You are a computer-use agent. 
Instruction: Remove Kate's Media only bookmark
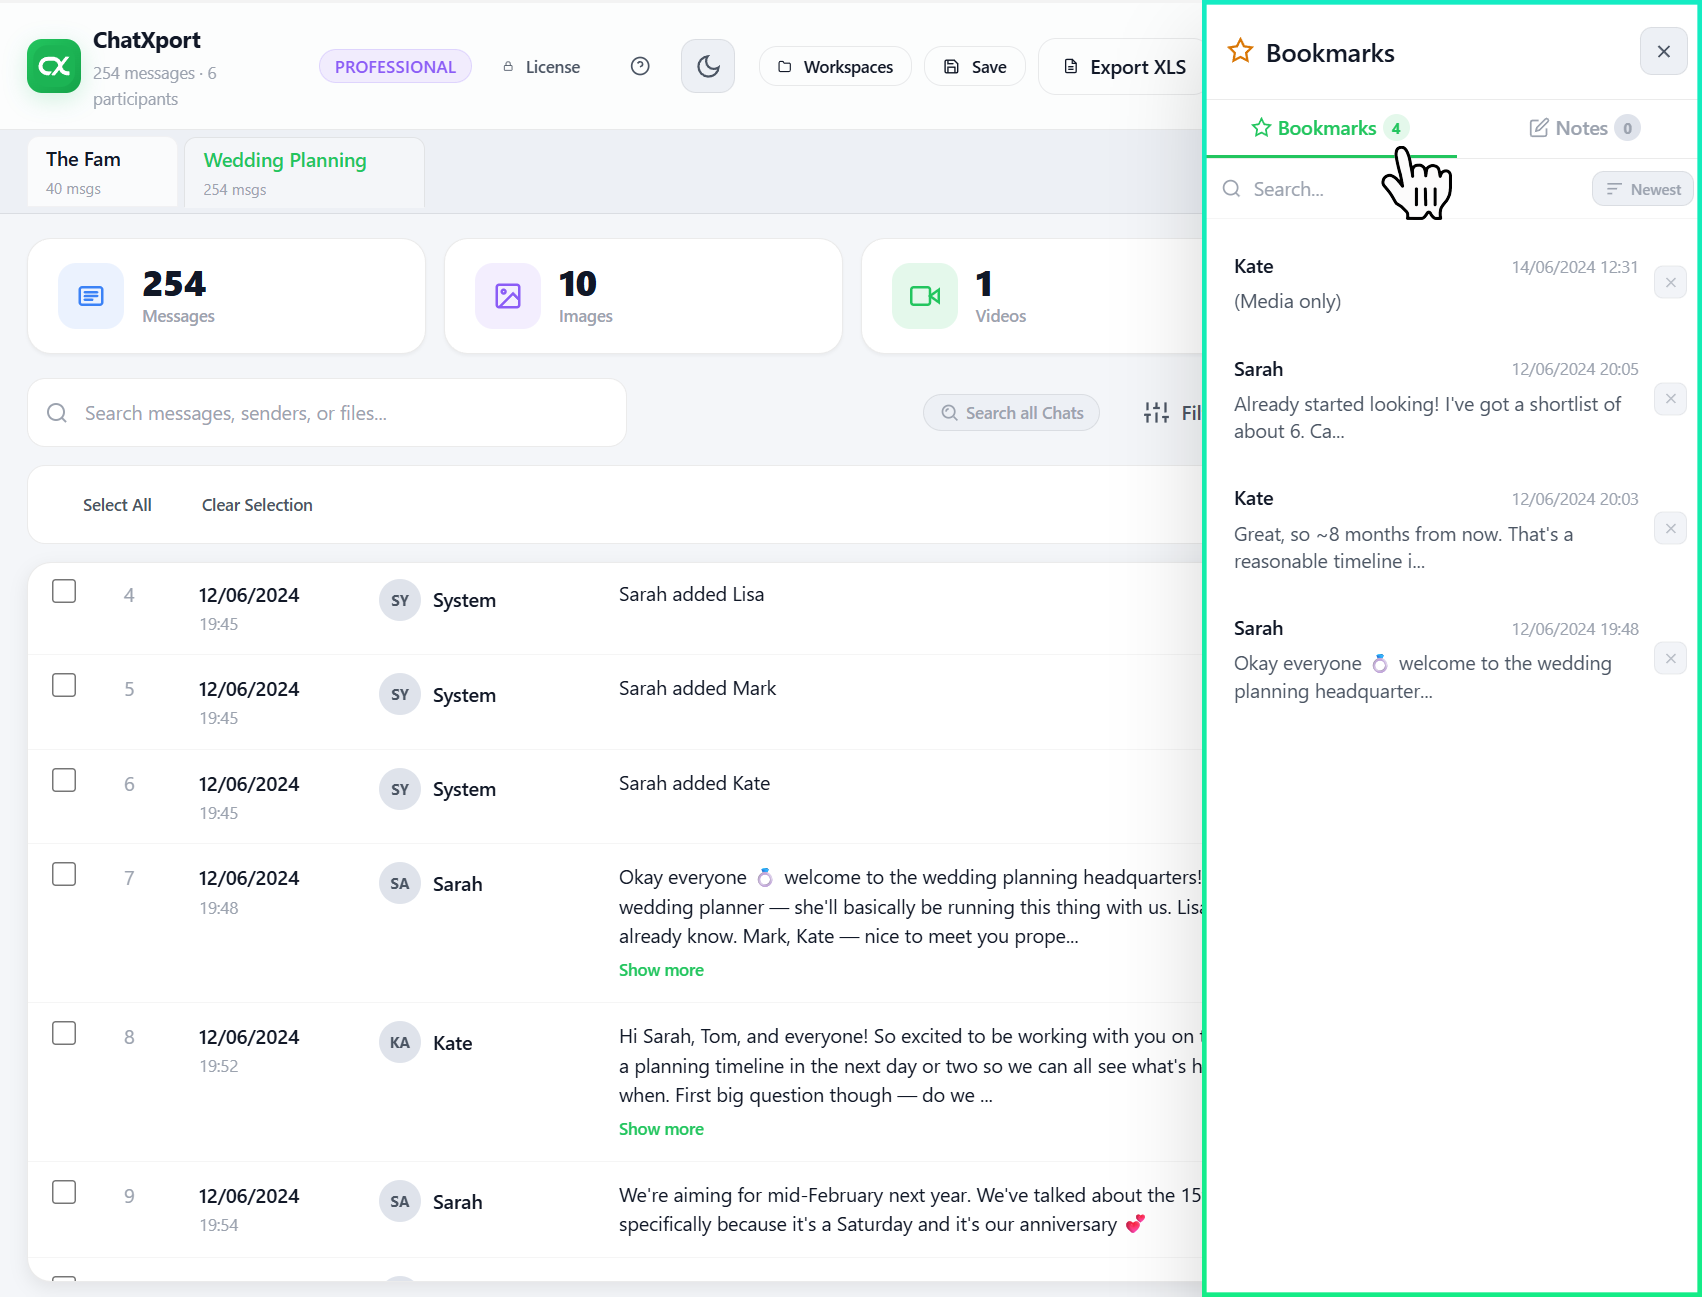pos(1670,282)
